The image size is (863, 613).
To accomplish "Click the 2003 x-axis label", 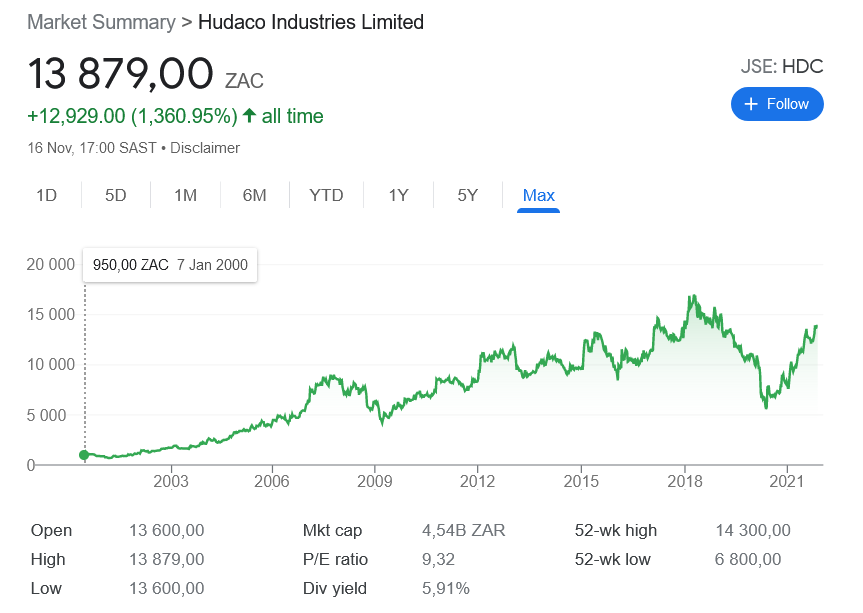I will pos(171,481).
